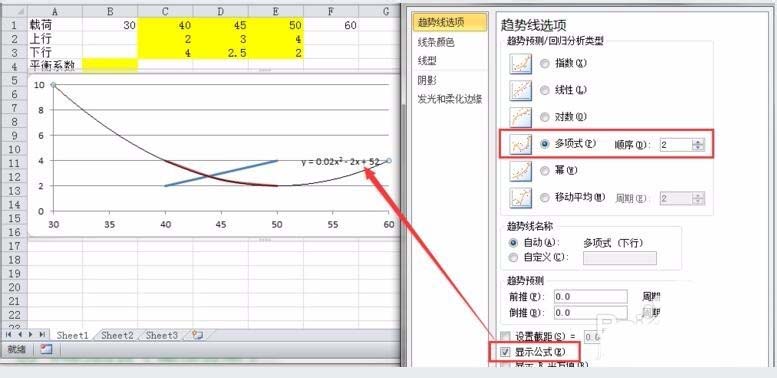The height and width of the screenshot is (378, 777).
Task: Click previous sheet navigation arrow
Action: tap(20, 335)
